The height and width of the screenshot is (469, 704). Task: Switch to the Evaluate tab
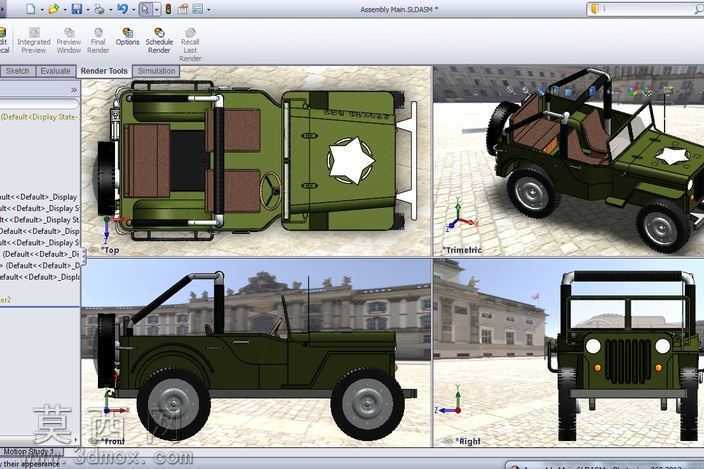(55, 71)
